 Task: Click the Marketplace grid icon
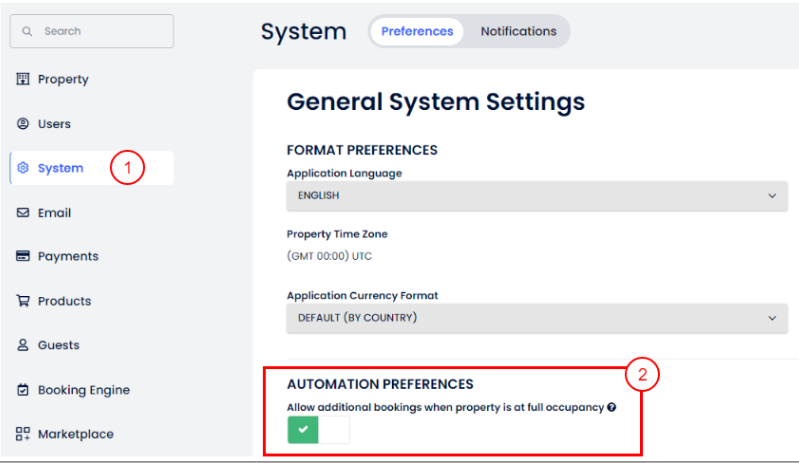pyautogui.click(x=23, y=434)
